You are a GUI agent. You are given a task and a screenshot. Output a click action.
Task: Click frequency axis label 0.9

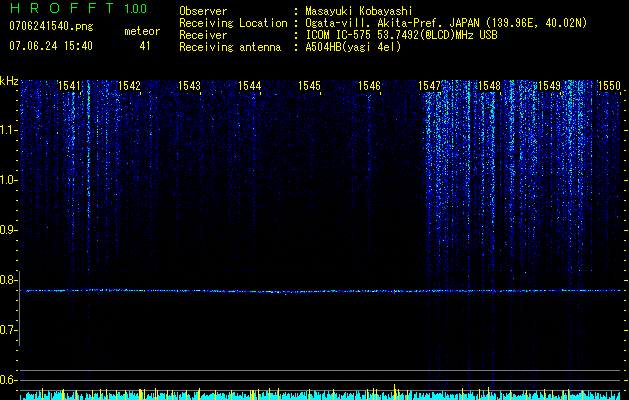click(9, 230)
